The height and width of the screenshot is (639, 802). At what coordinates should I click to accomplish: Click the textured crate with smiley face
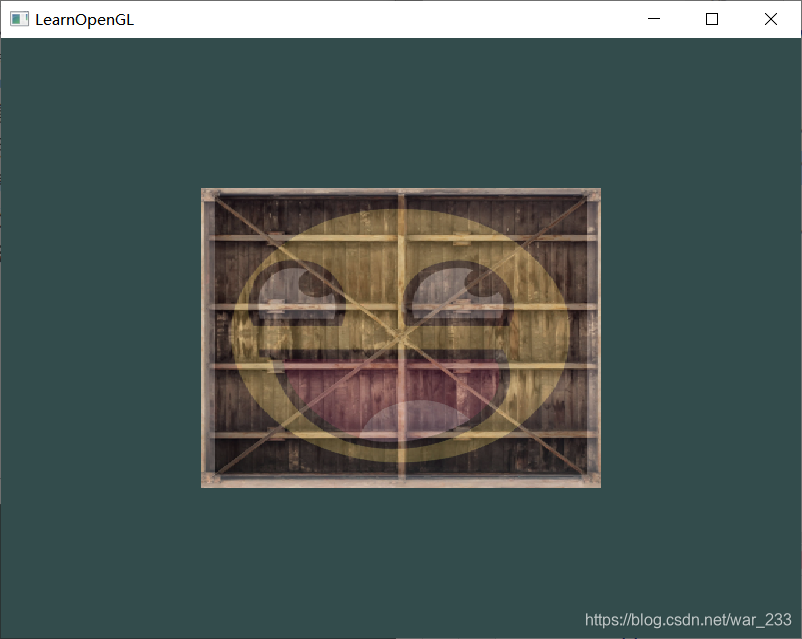point(401,338)
